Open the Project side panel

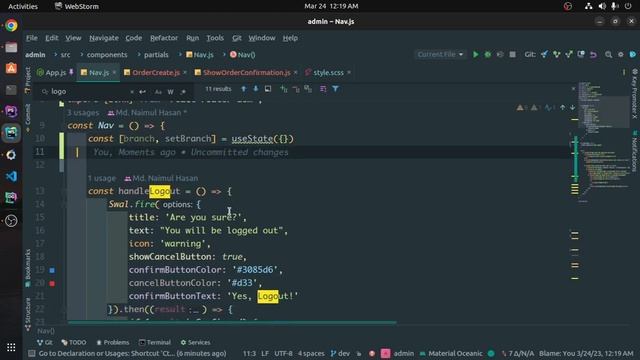27,80
